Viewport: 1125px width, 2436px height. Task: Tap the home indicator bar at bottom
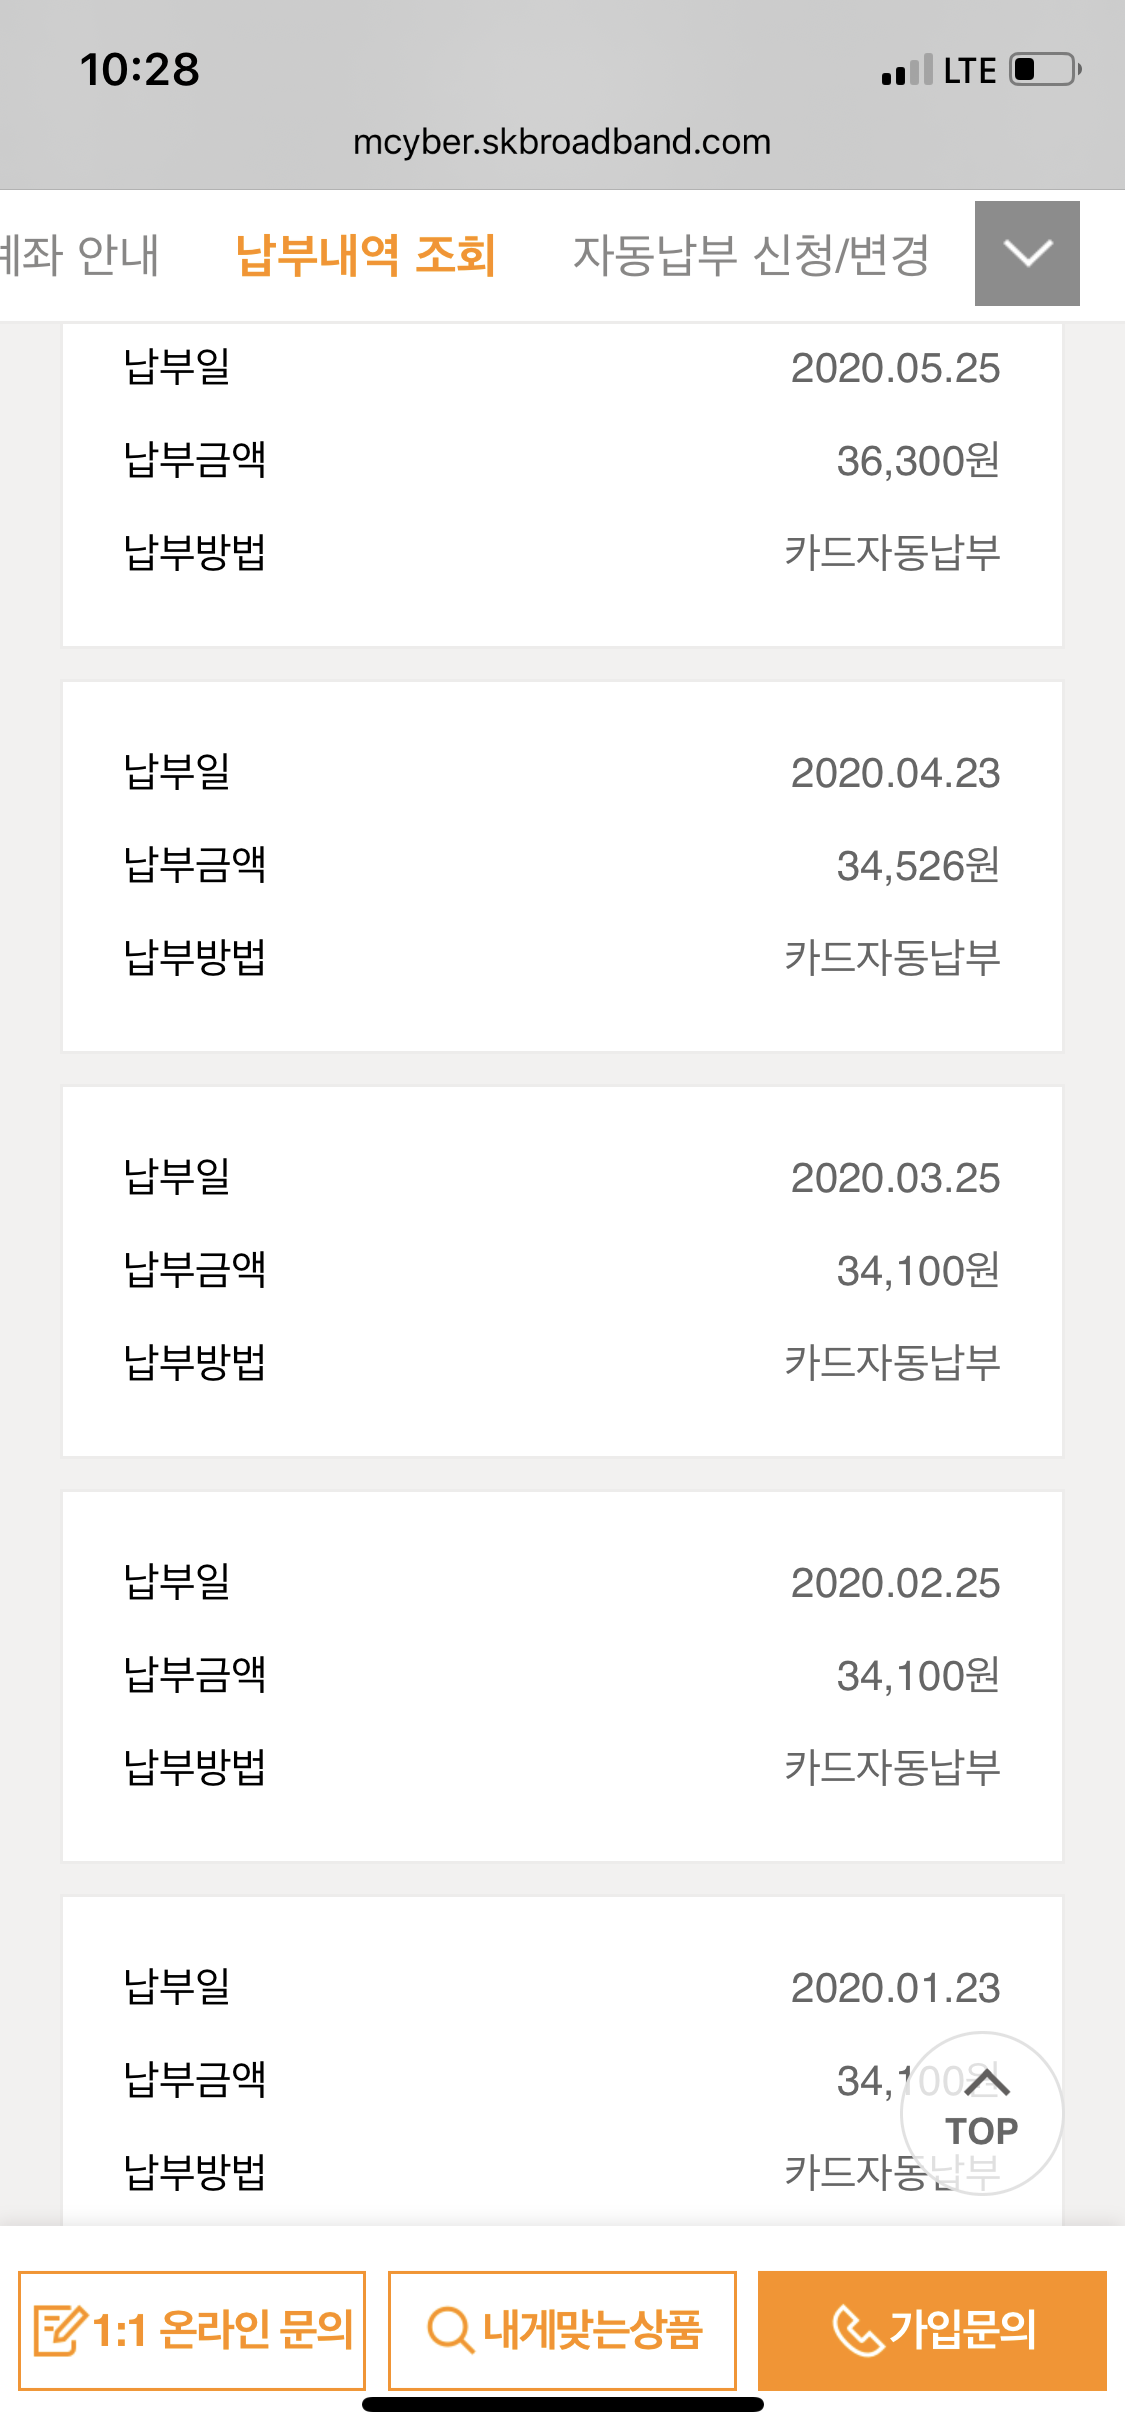pos(562,2405)
